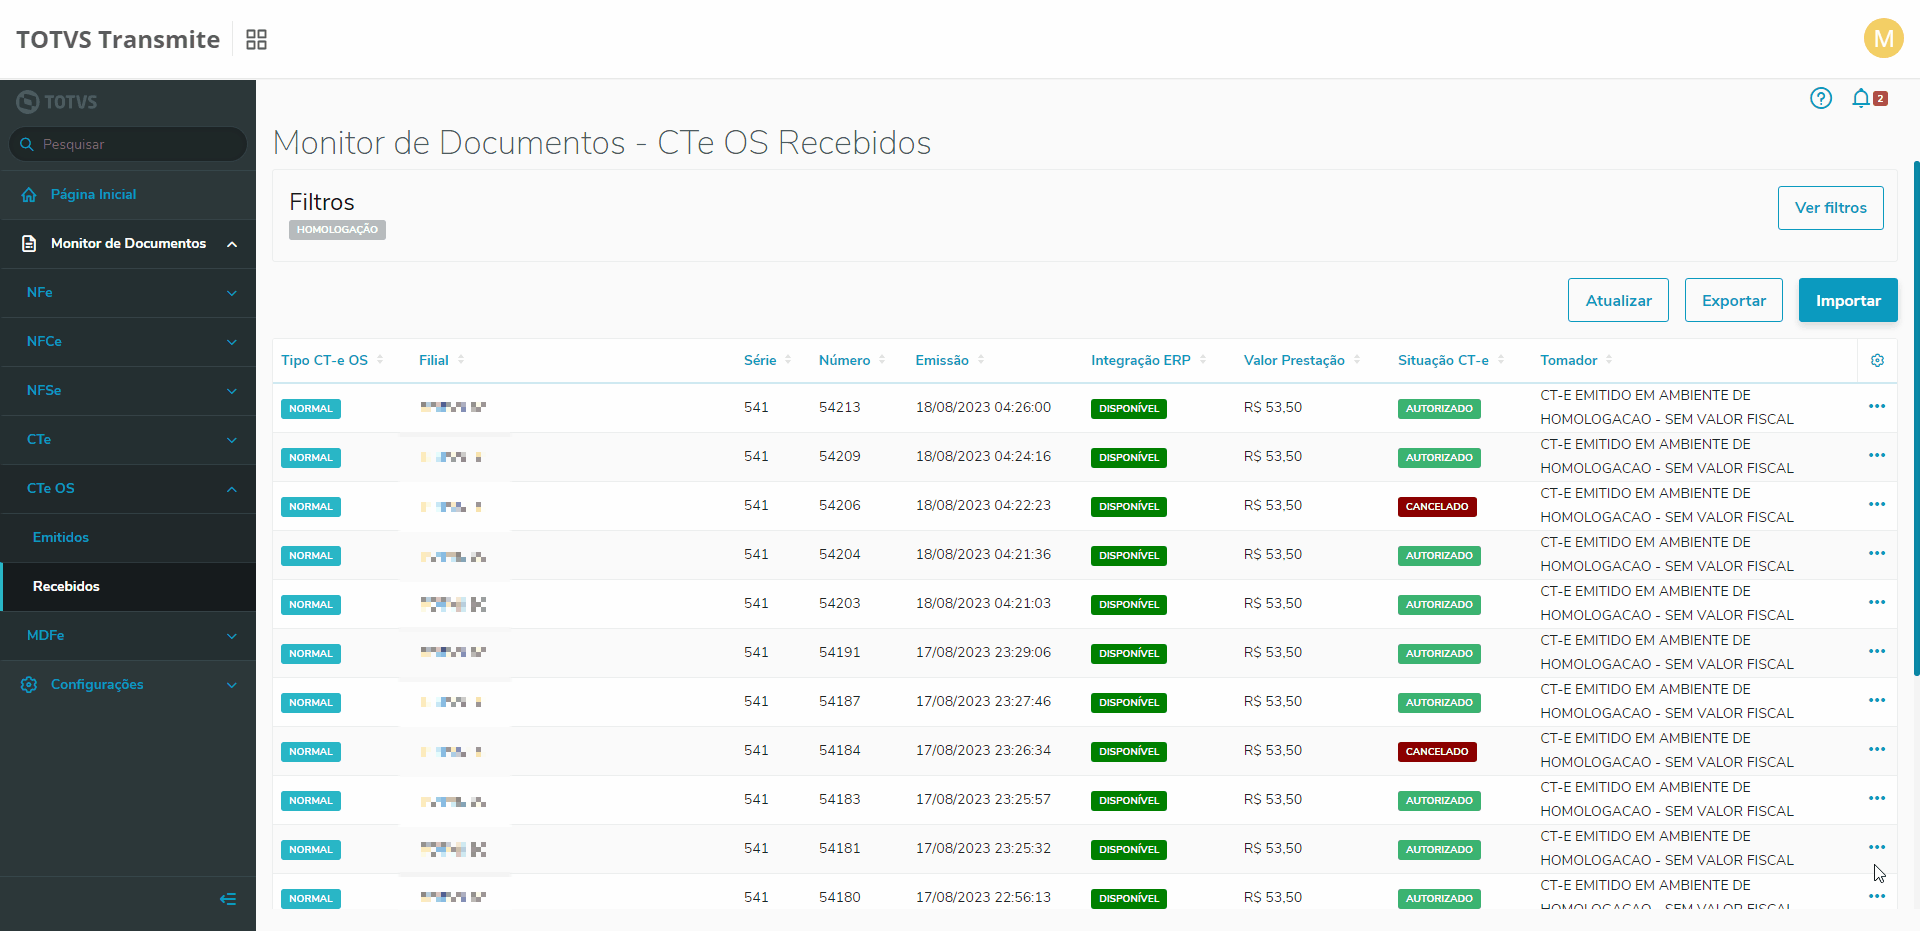Expand the MDFe submenu chevron
This screenshot has width=1920, height=931.
pos(232,636)
